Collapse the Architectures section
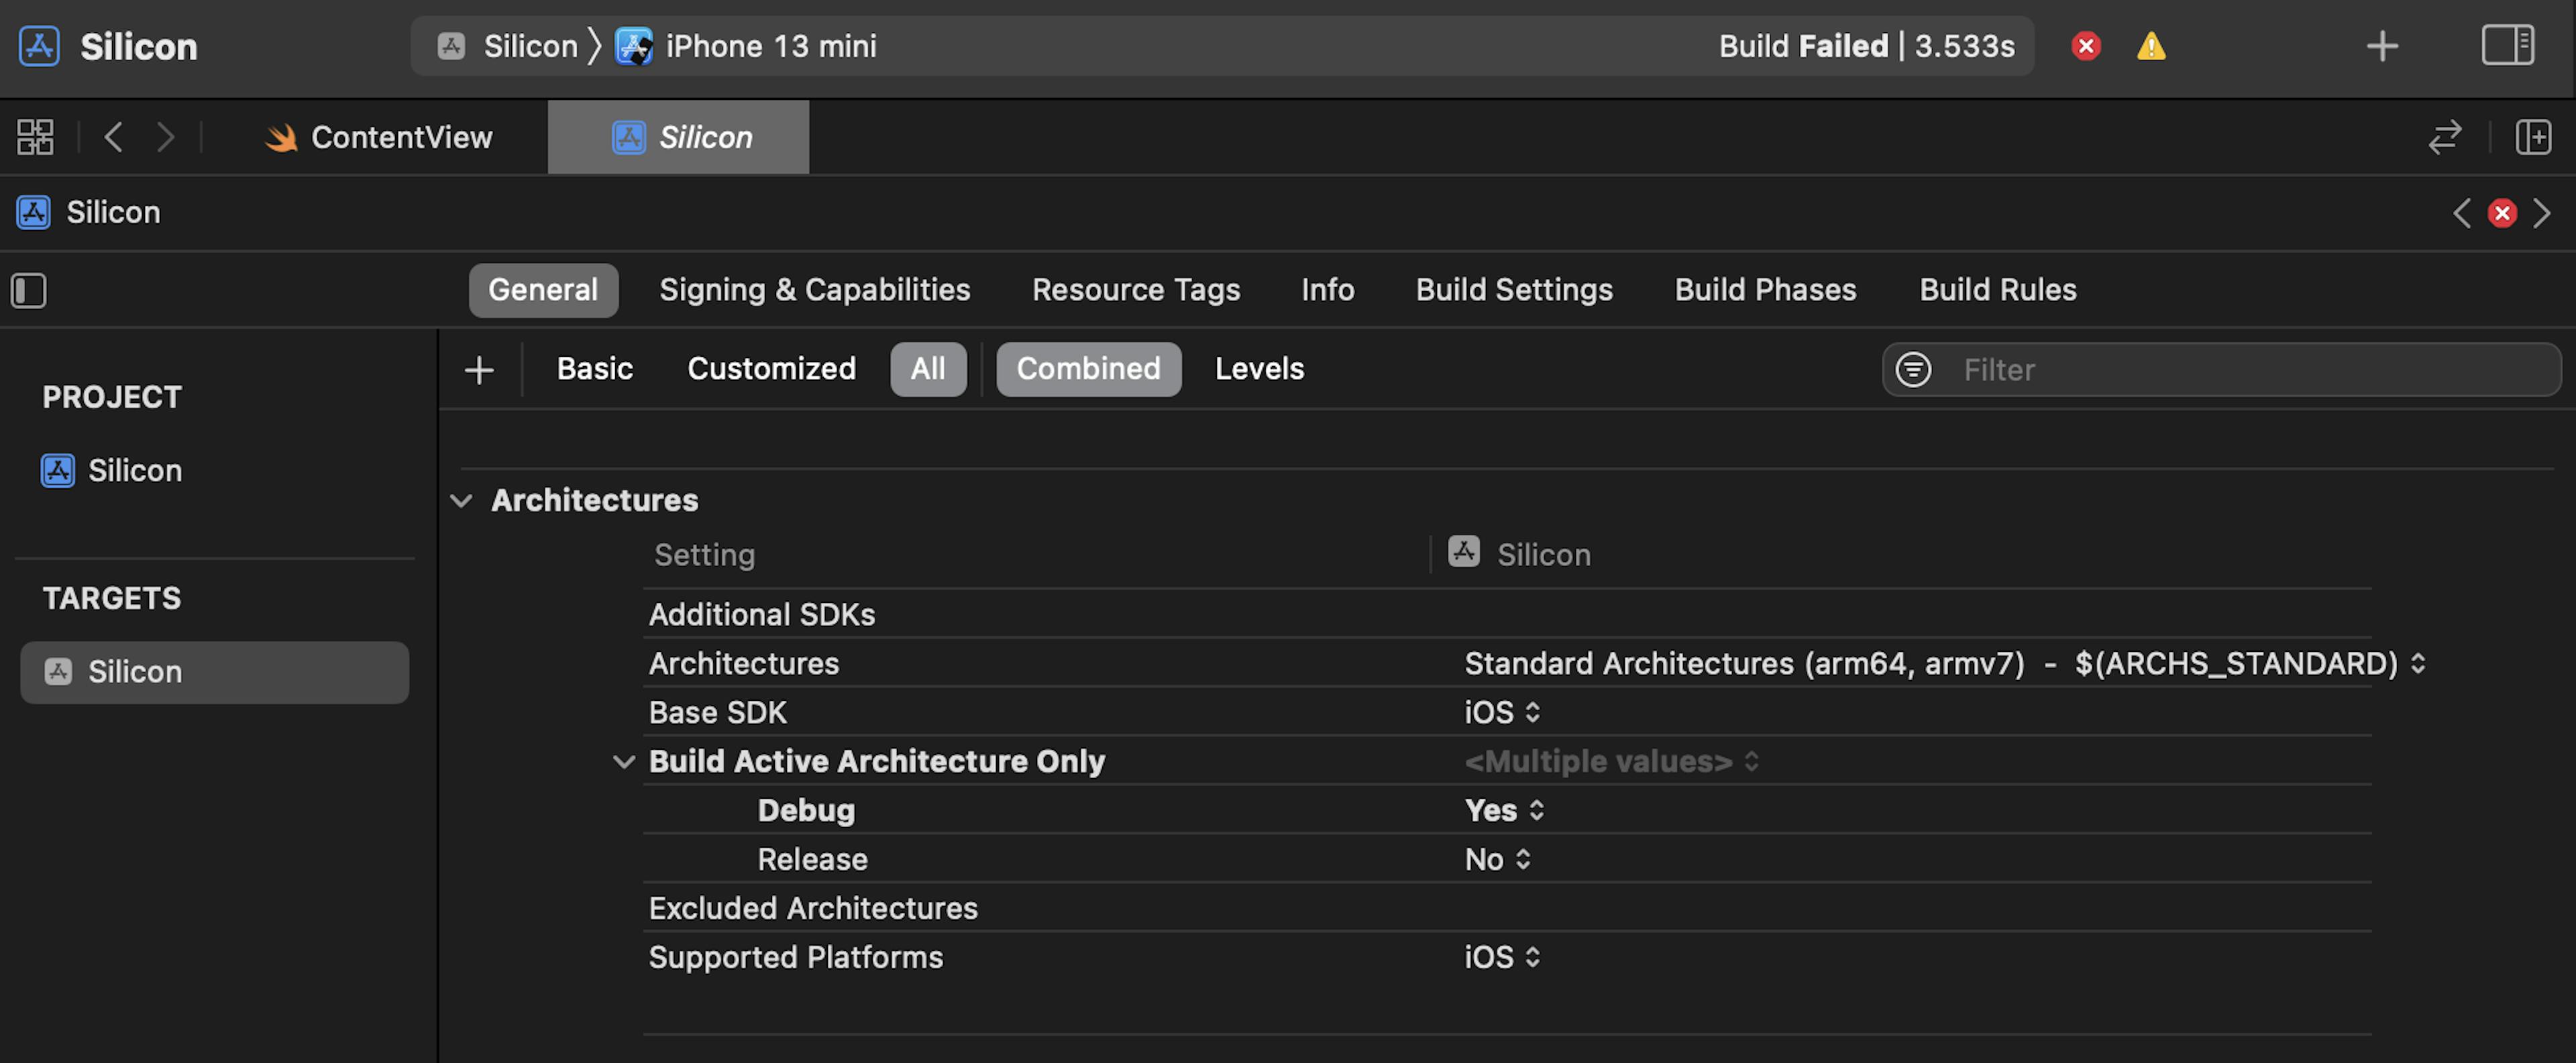Screen dimensions: 2576x1063 pos(461,501)
